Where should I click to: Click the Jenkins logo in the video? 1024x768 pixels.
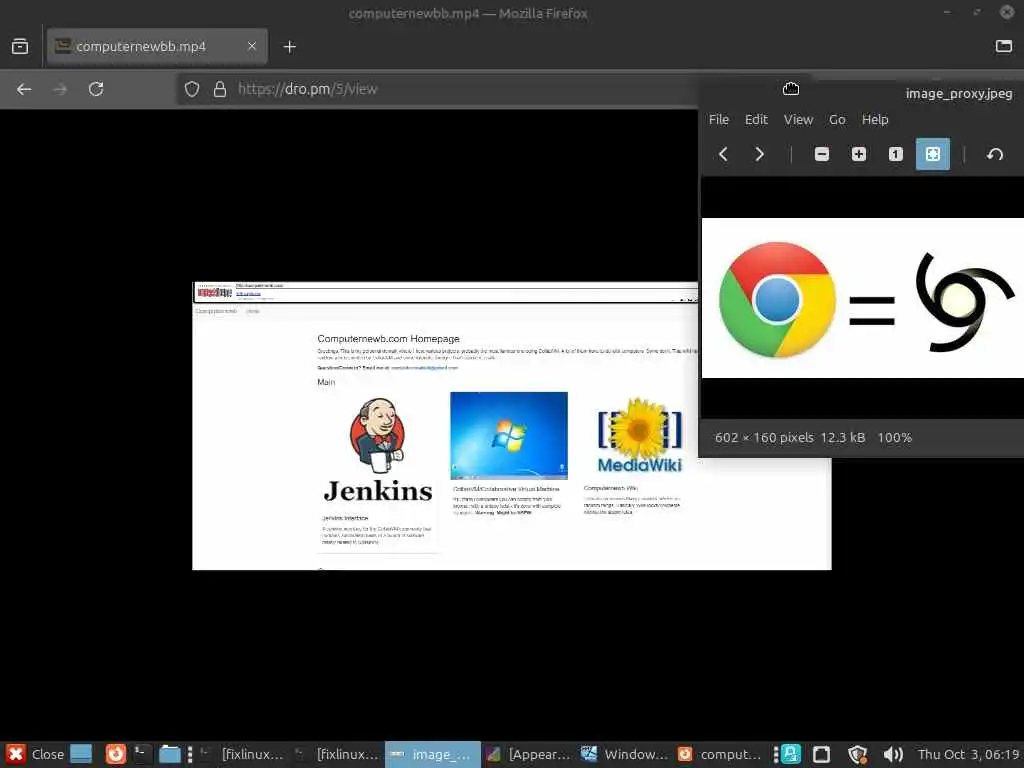(377, 451)
